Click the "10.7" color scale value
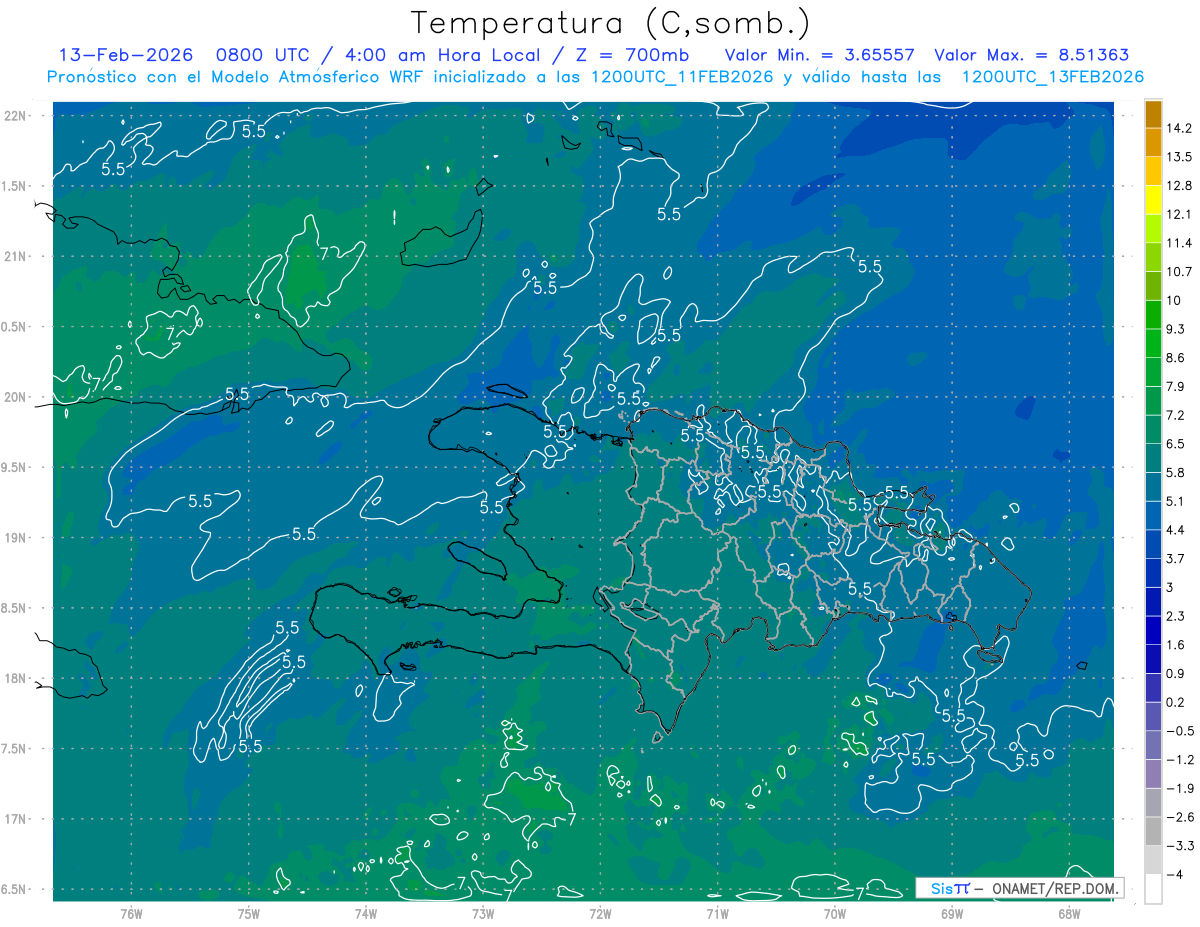Screen dimensions: 1200x927 (1180, 272)
